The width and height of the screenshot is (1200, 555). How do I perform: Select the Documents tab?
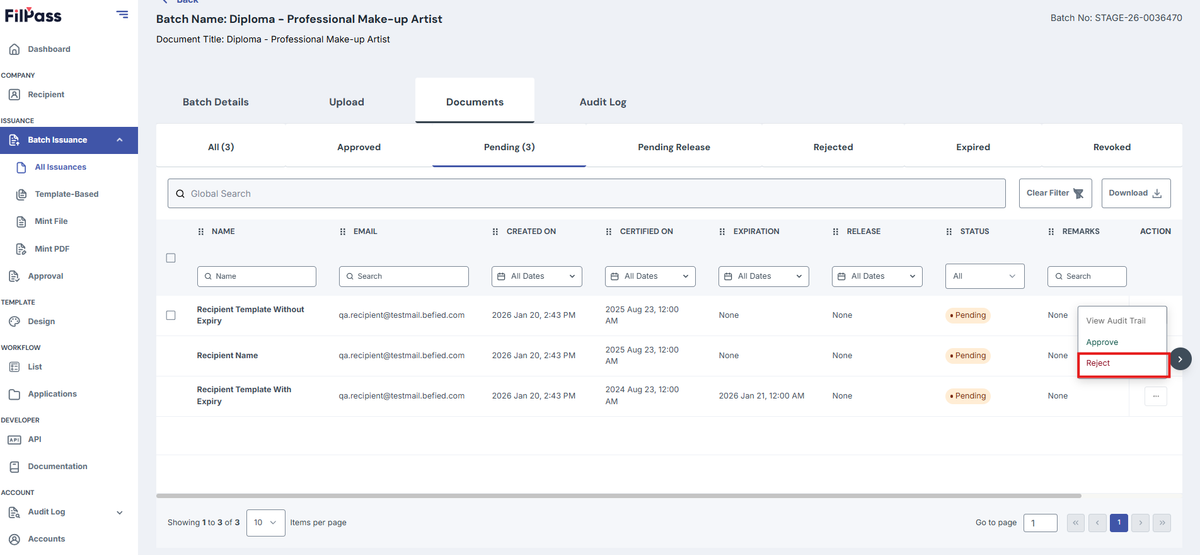pyautogui.click(x=475, y=102)
